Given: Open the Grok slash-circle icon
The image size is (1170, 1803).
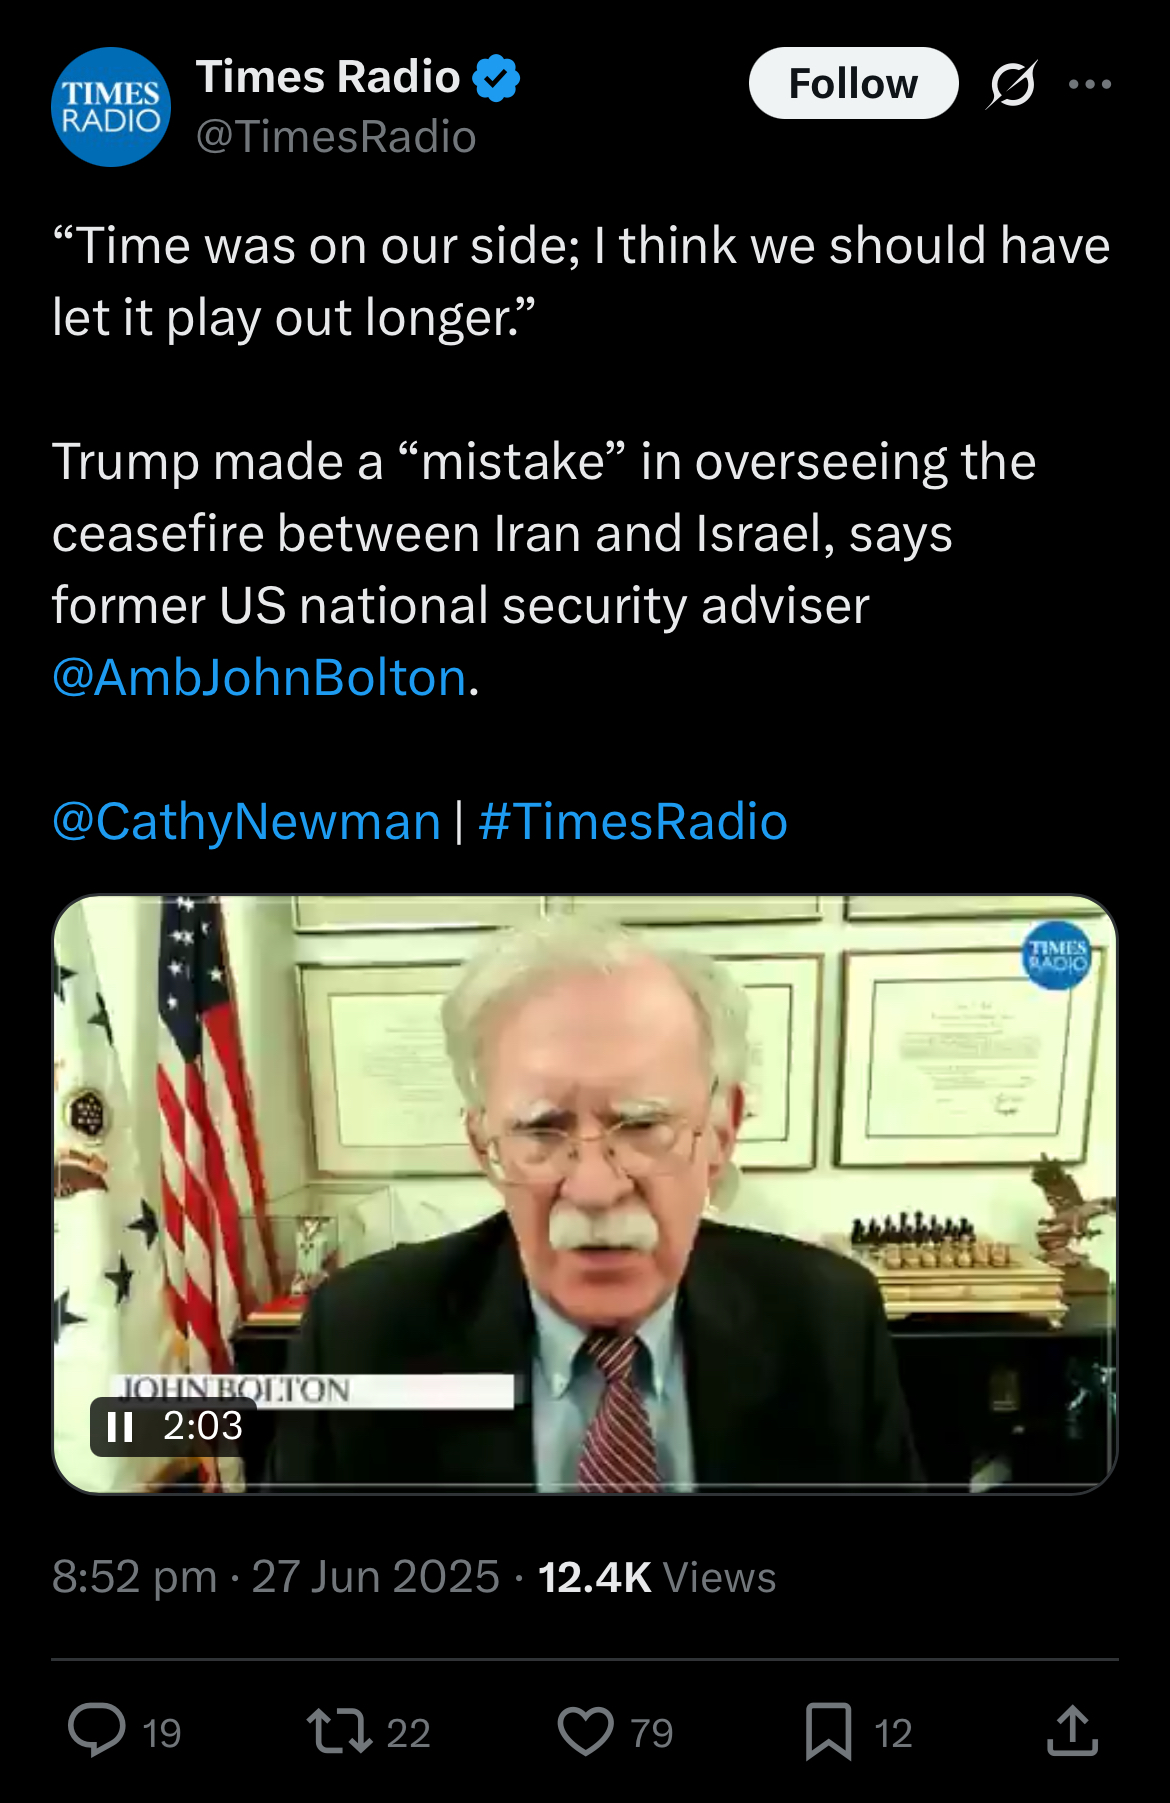Looking at the screenshot, I should tap(1012, 84).
